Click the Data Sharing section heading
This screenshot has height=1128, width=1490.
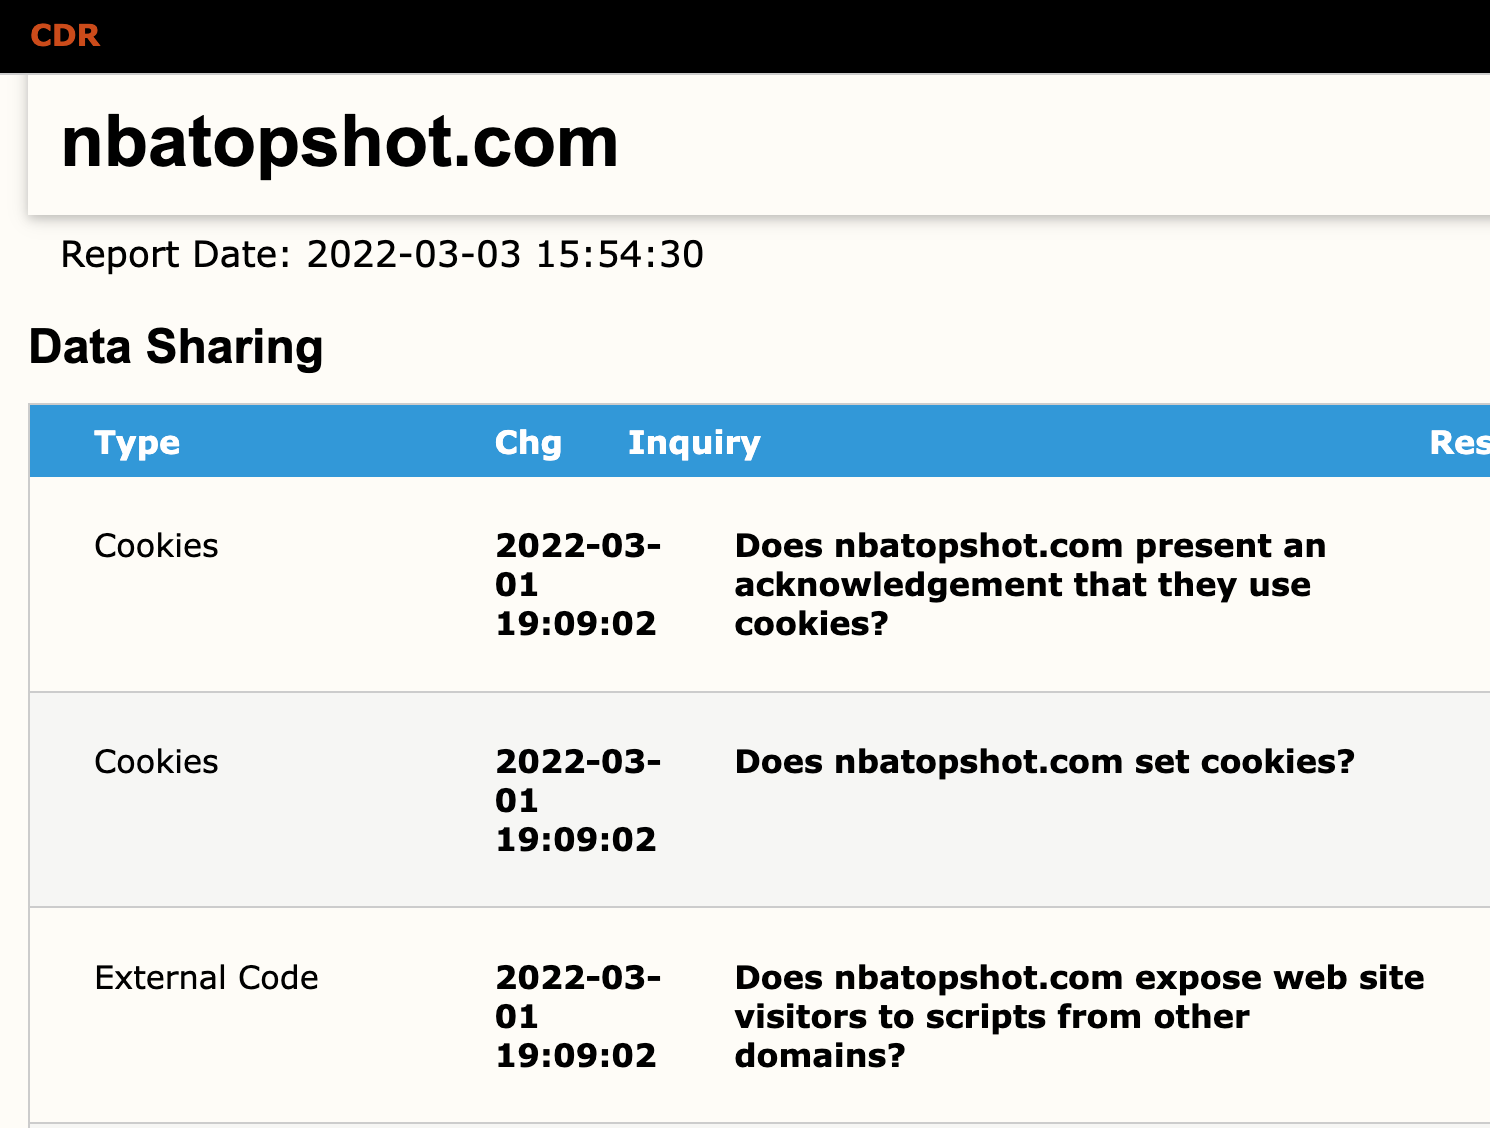pyautogui.click(x=176, y=347)
